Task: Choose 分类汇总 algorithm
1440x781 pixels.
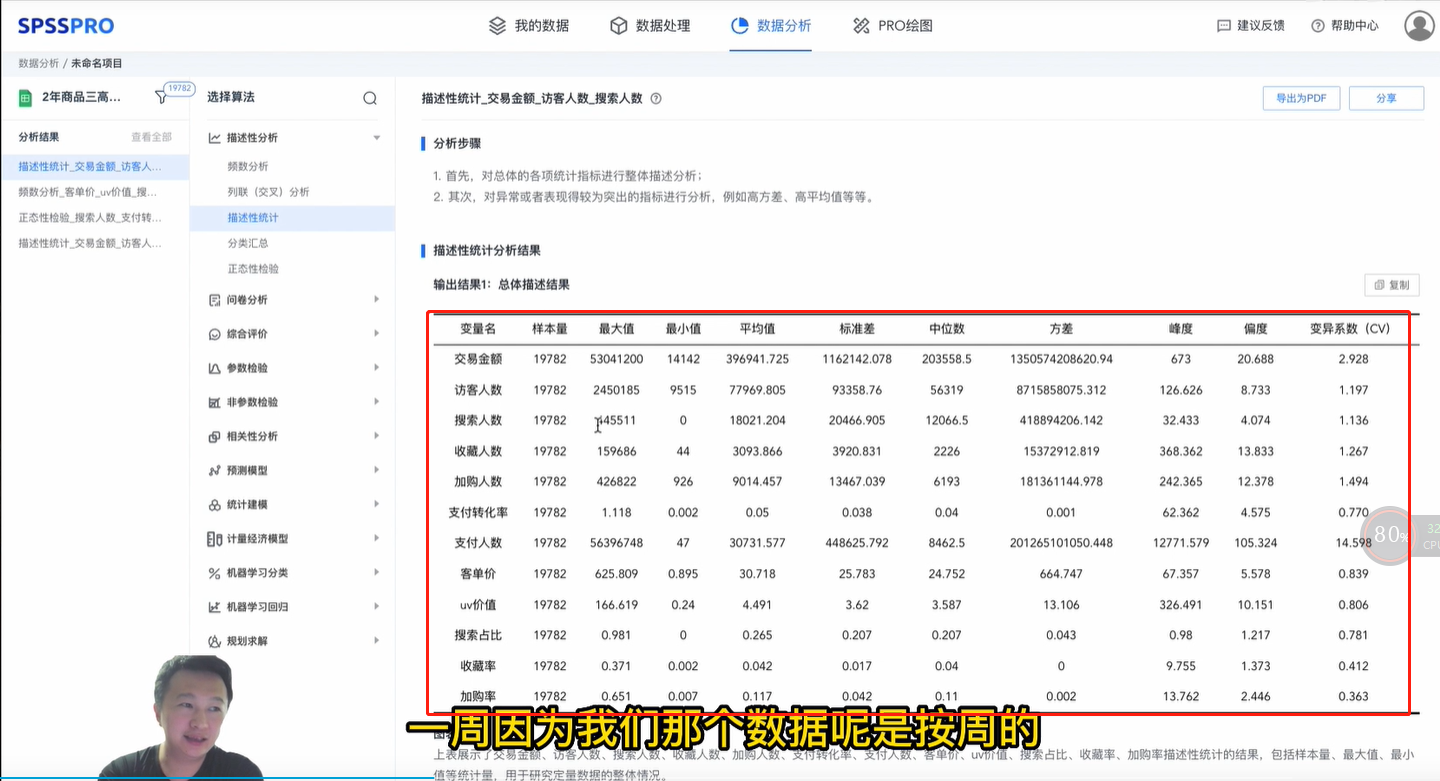Action: (248, 243)
